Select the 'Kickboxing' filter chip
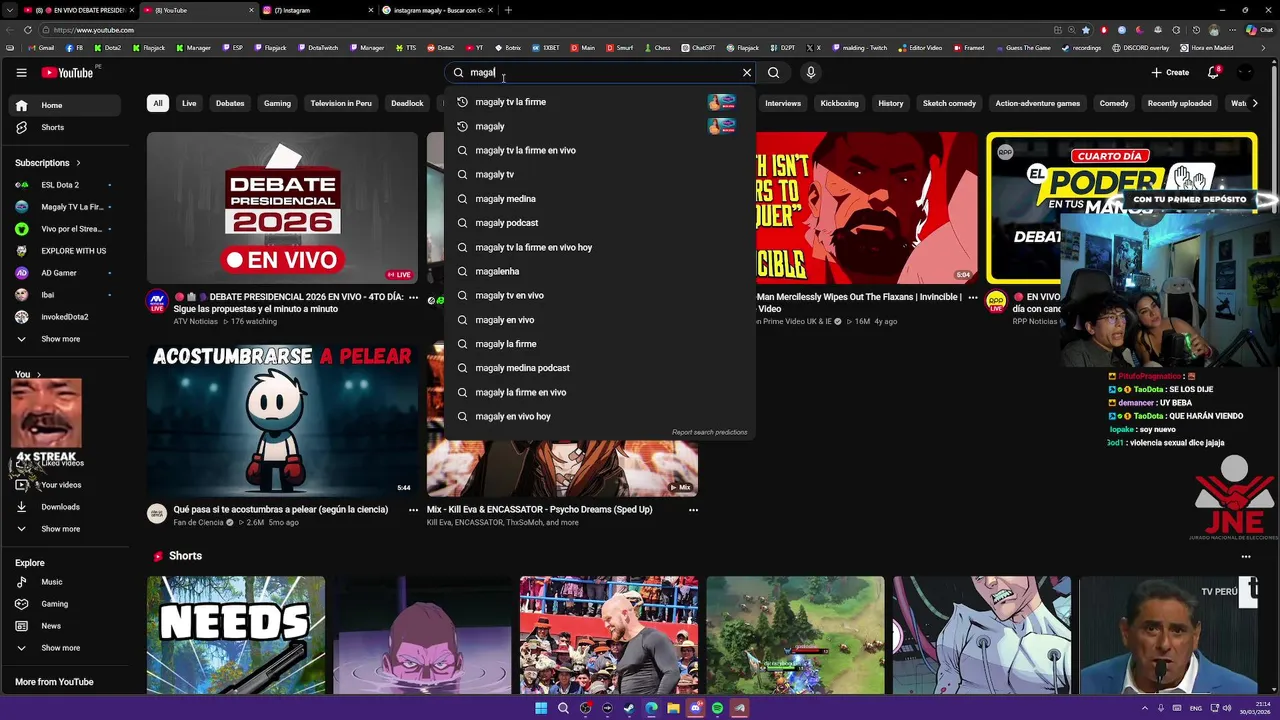 pyautogui.click(x=839, y=103)
